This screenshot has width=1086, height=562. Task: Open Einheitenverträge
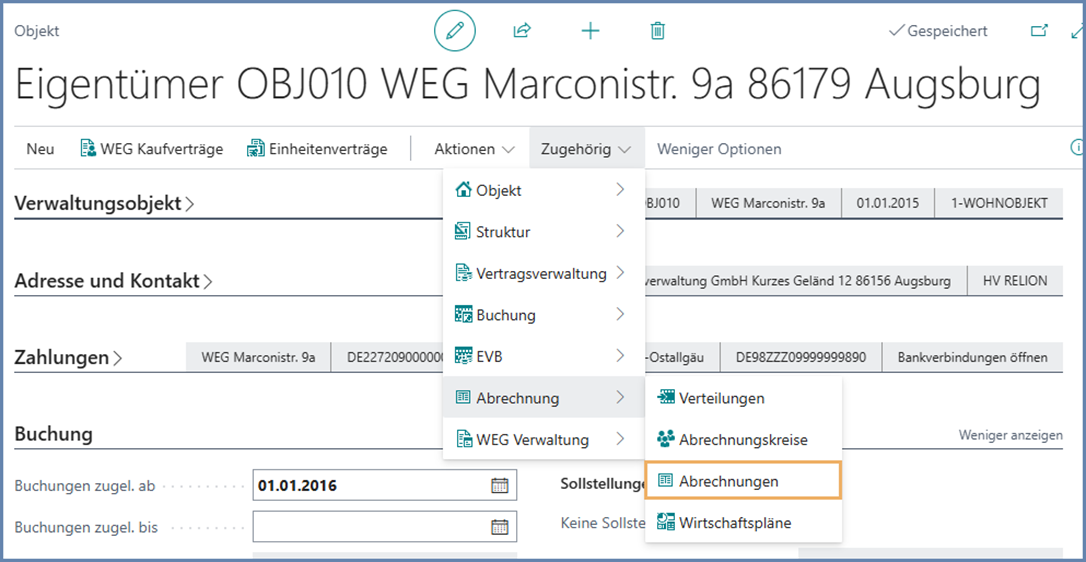(317, 149)
